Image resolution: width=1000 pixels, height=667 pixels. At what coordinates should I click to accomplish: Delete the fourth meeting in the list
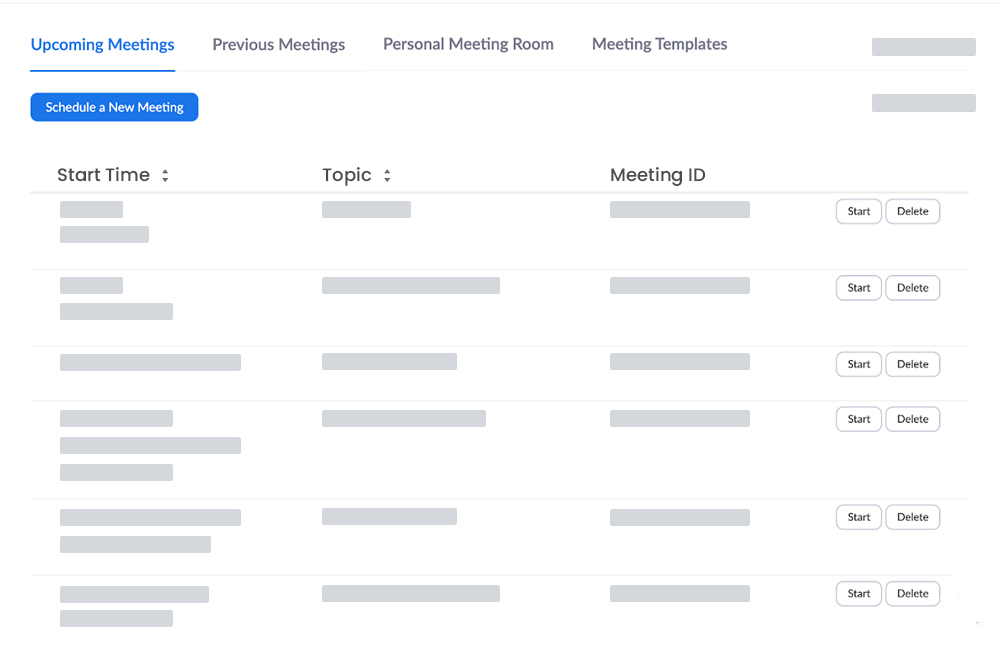coord(912,418)
